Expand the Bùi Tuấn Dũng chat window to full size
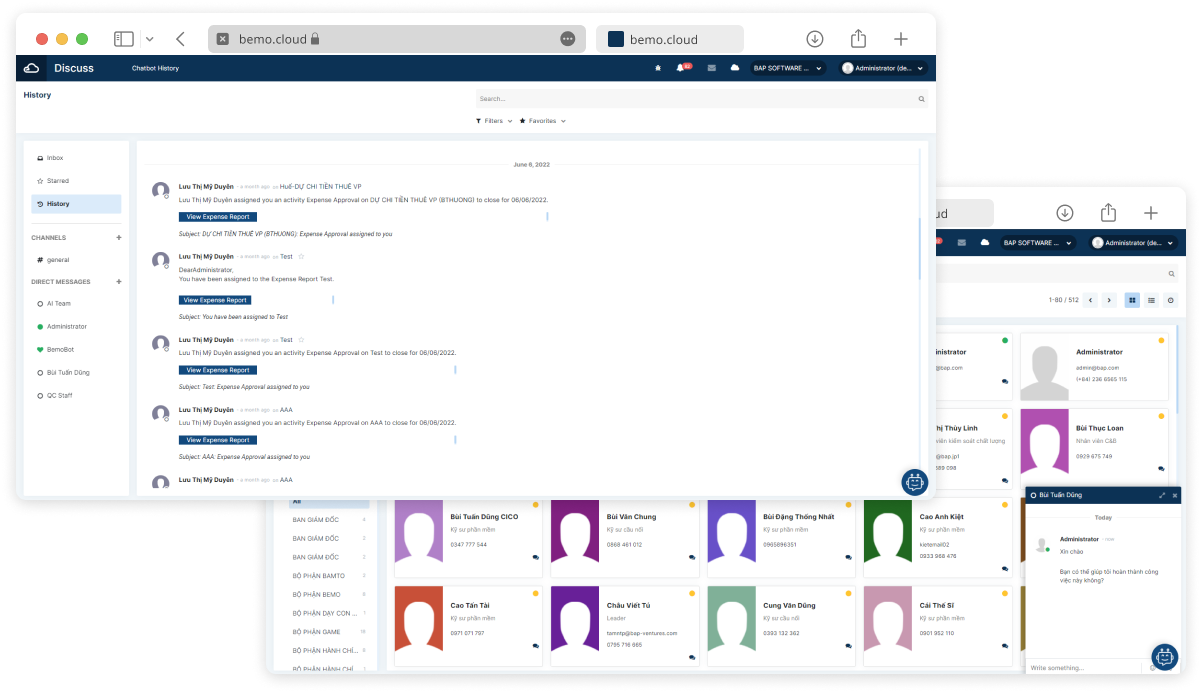The width and height of the screenshot is (1202, 693). [x=1162, y=495]
